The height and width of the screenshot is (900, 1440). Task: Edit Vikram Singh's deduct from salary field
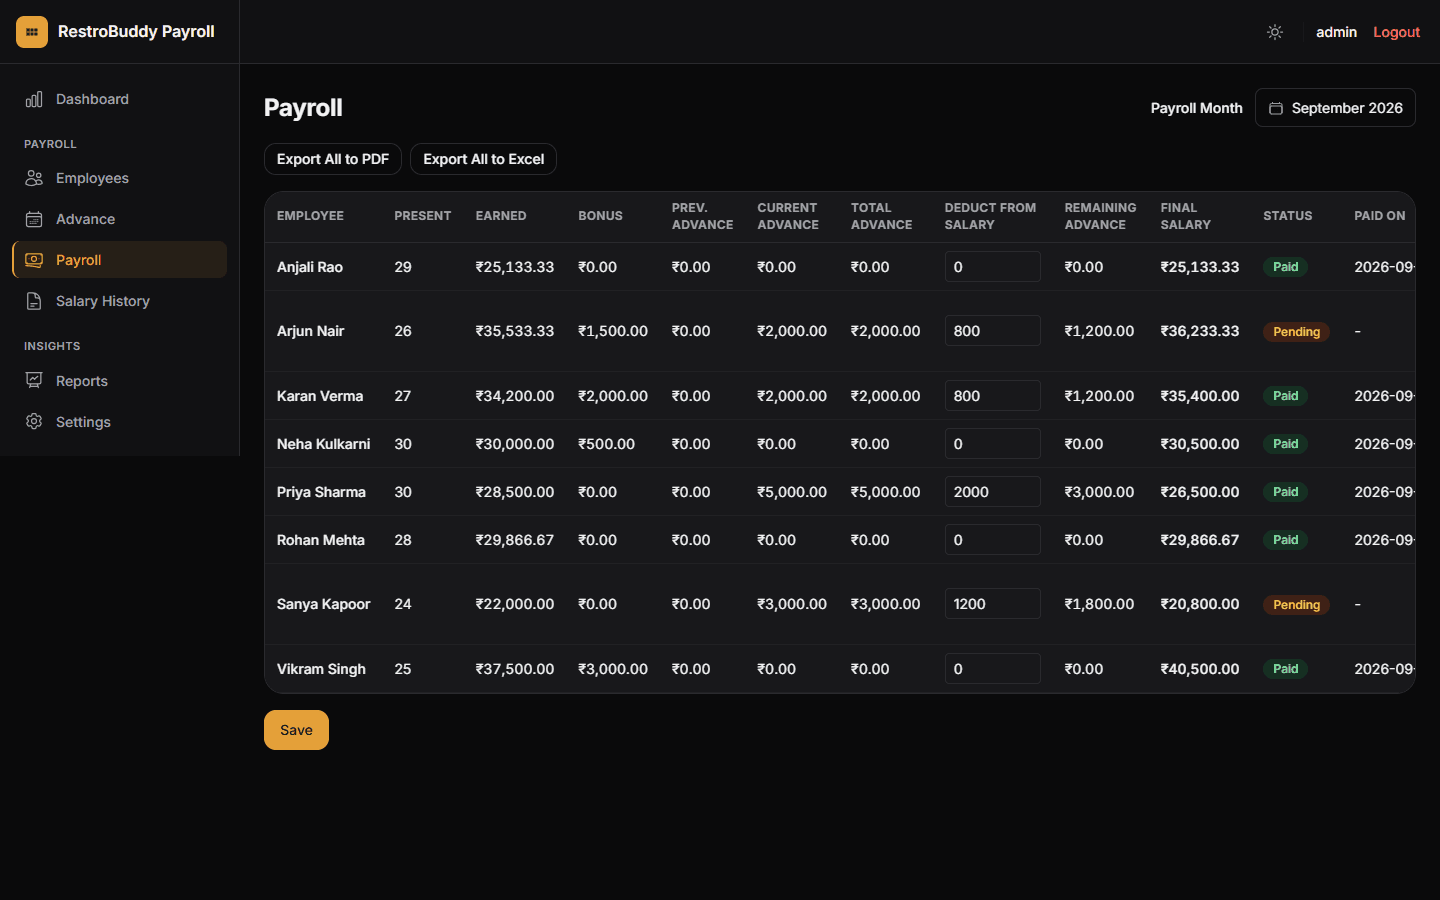tap(992, 669)
